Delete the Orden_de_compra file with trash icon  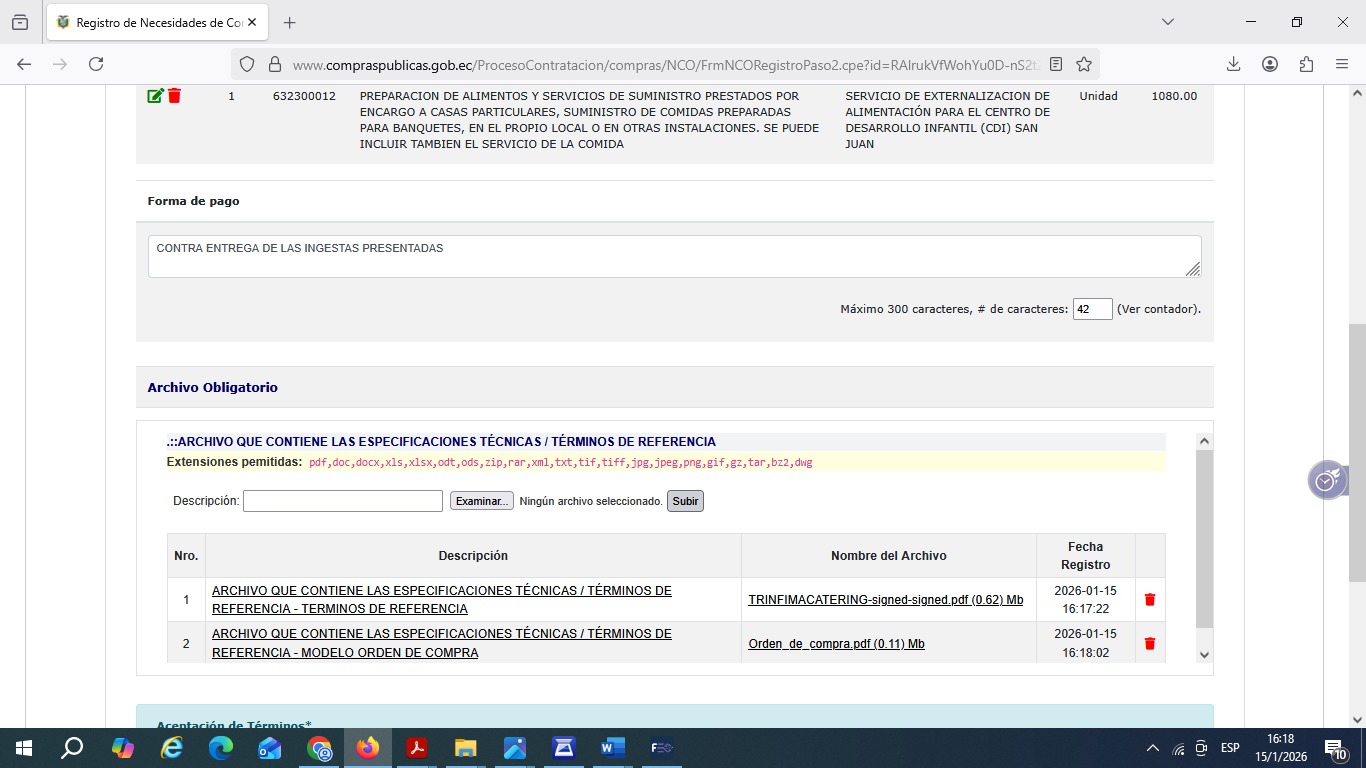point(1149,644)
